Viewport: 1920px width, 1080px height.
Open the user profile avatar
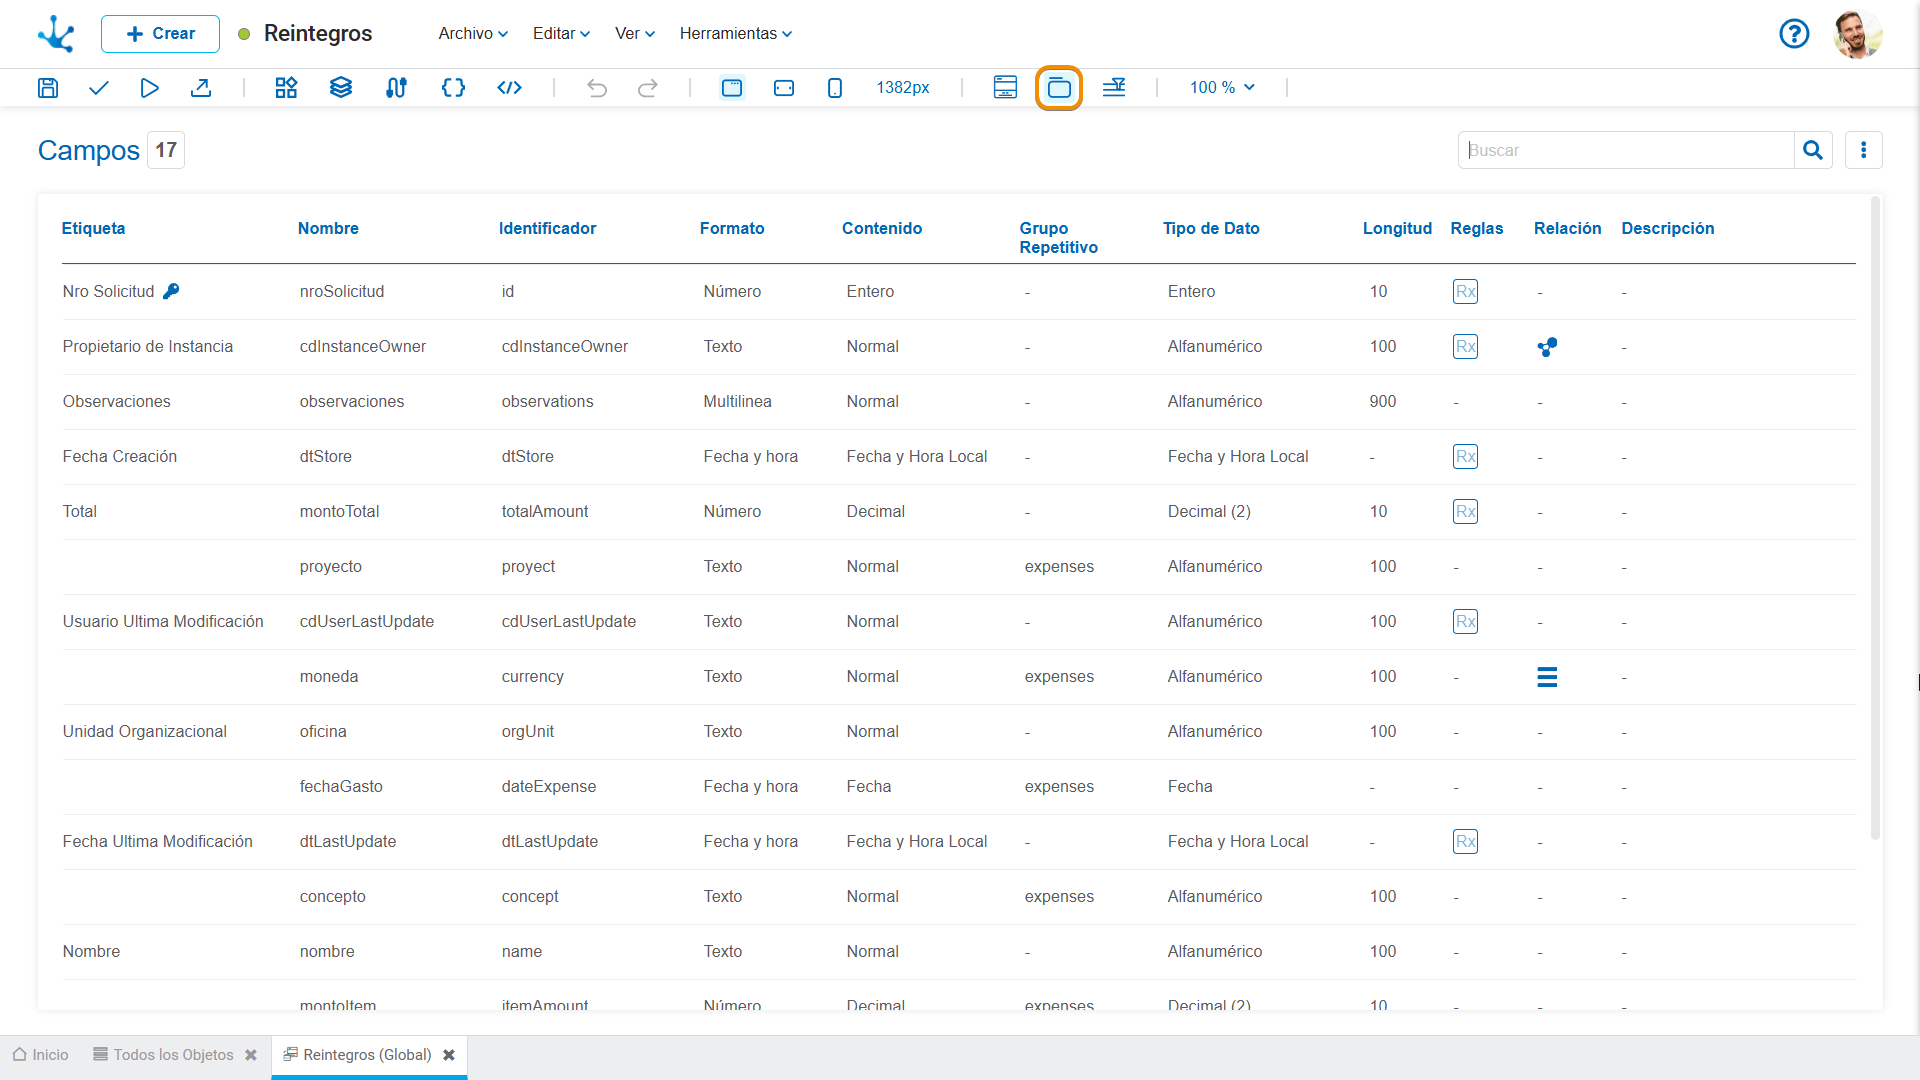click(x=1857, y=34)
